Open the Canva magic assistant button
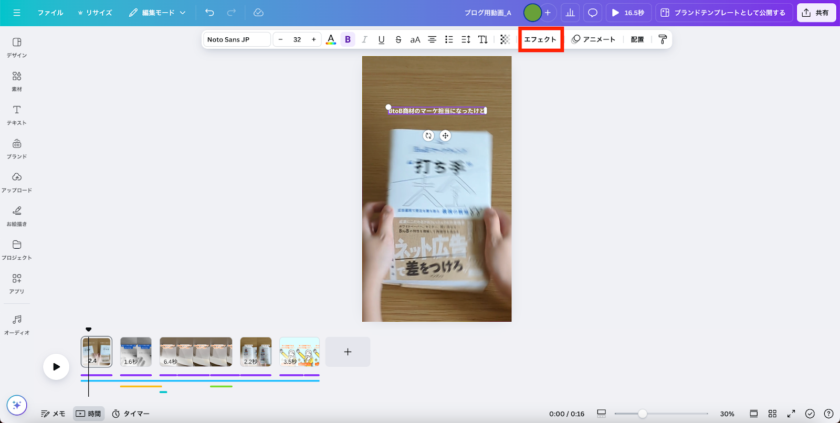This screenshot has height=423, width=840. [16, 404]
